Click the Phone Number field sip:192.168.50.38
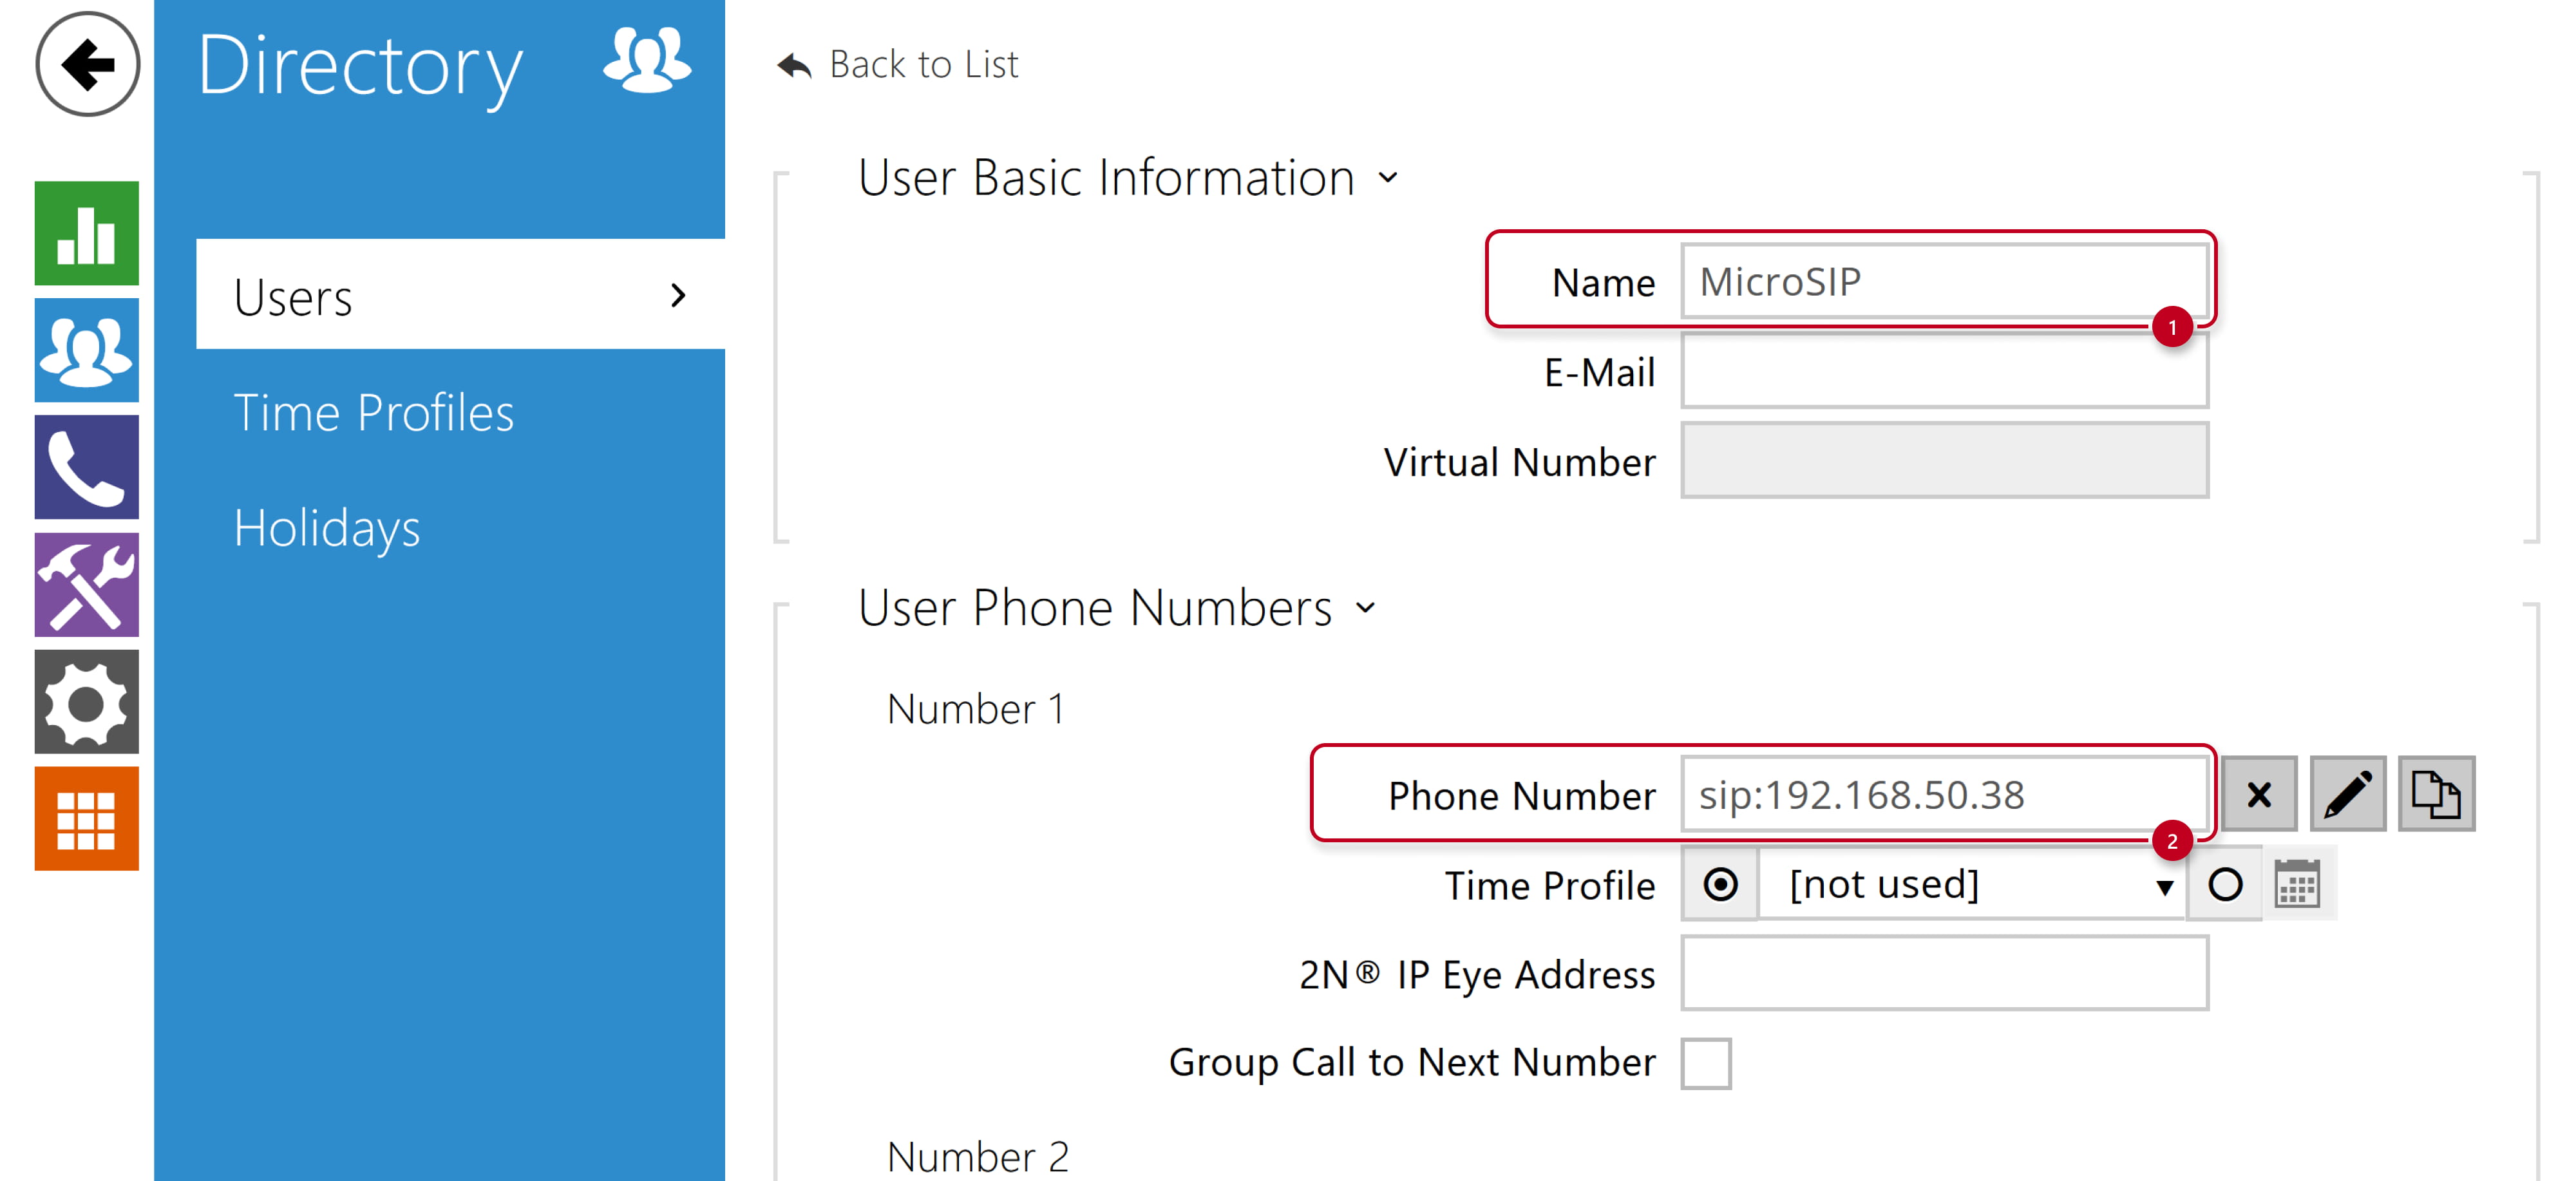Screen dimensions: 2576x1181 click(x=1944, y=794)
